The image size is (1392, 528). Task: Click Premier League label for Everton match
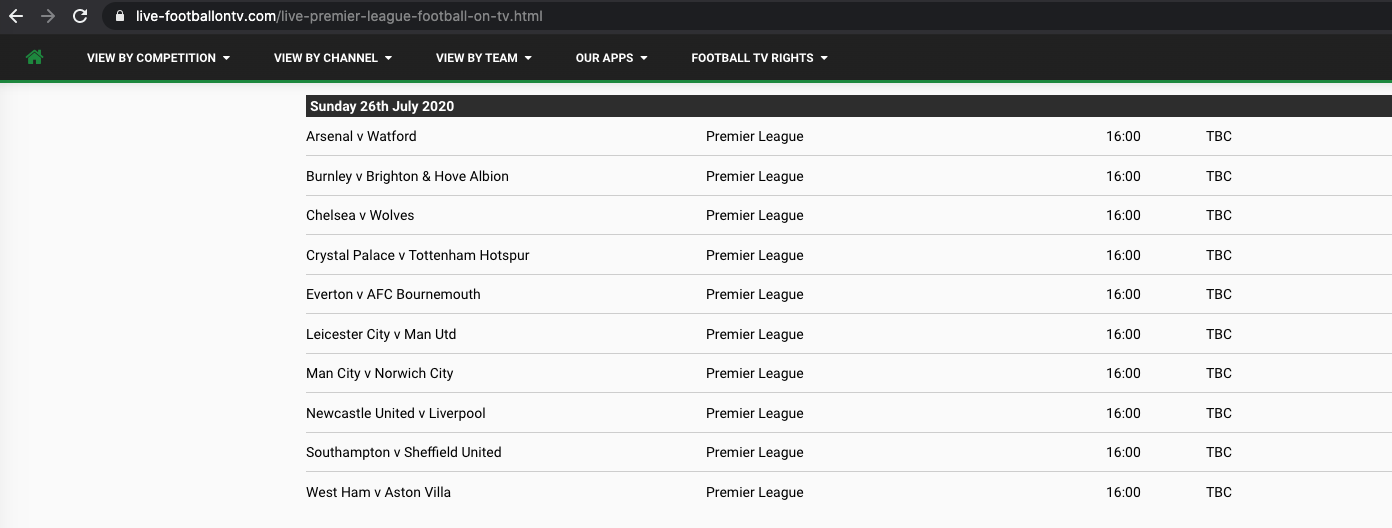coord(755,294)
